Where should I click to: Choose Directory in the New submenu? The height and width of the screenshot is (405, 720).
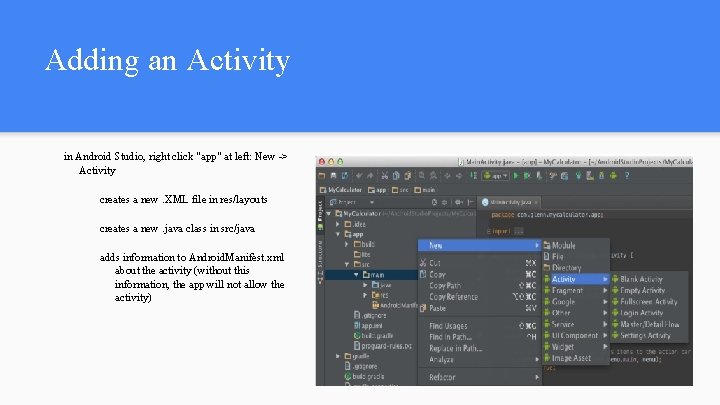pyautogui.click(x=576, y=268)
